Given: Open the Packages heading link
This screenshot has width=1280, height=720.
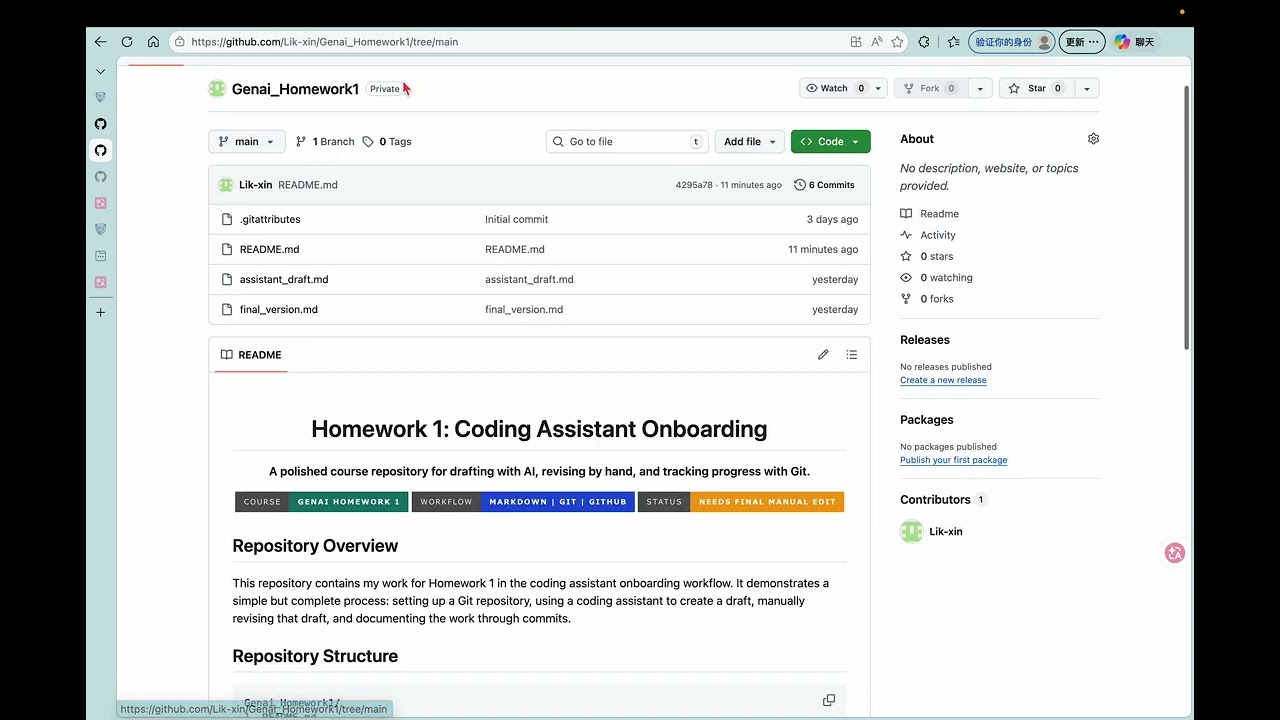Looking at the screenshot, I should (927, 420).
